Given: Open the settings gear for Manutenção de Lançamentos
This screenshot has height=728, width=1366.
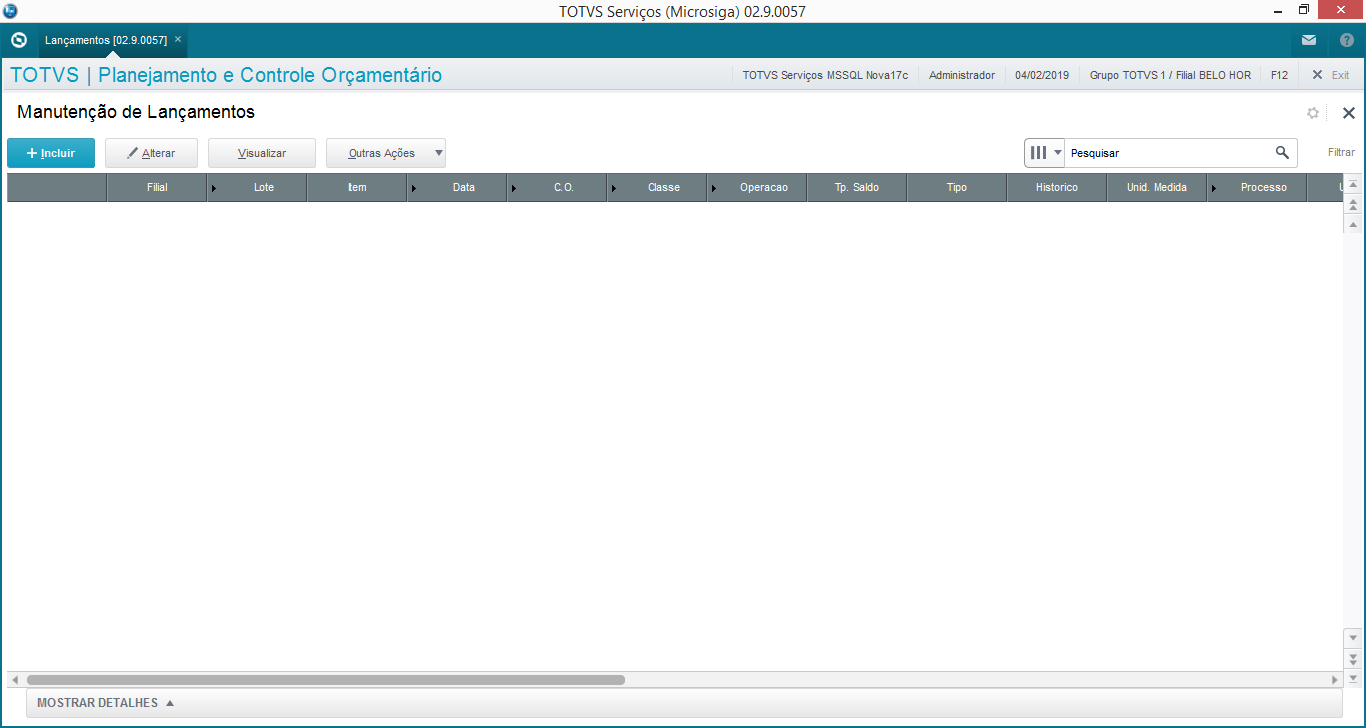Looking at the screenshot, I should (x=1313, y=113).
